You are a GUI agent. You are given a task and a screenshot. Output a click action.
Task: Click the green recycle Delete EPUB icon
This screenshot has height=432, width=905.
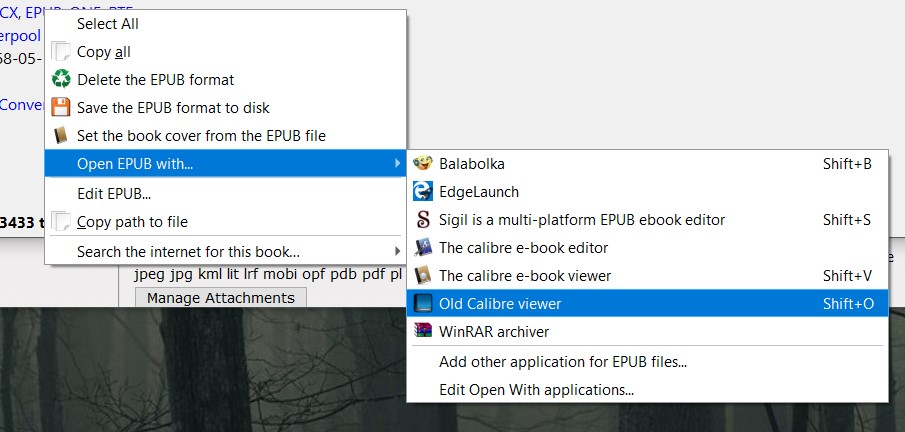tap(62, 79)
